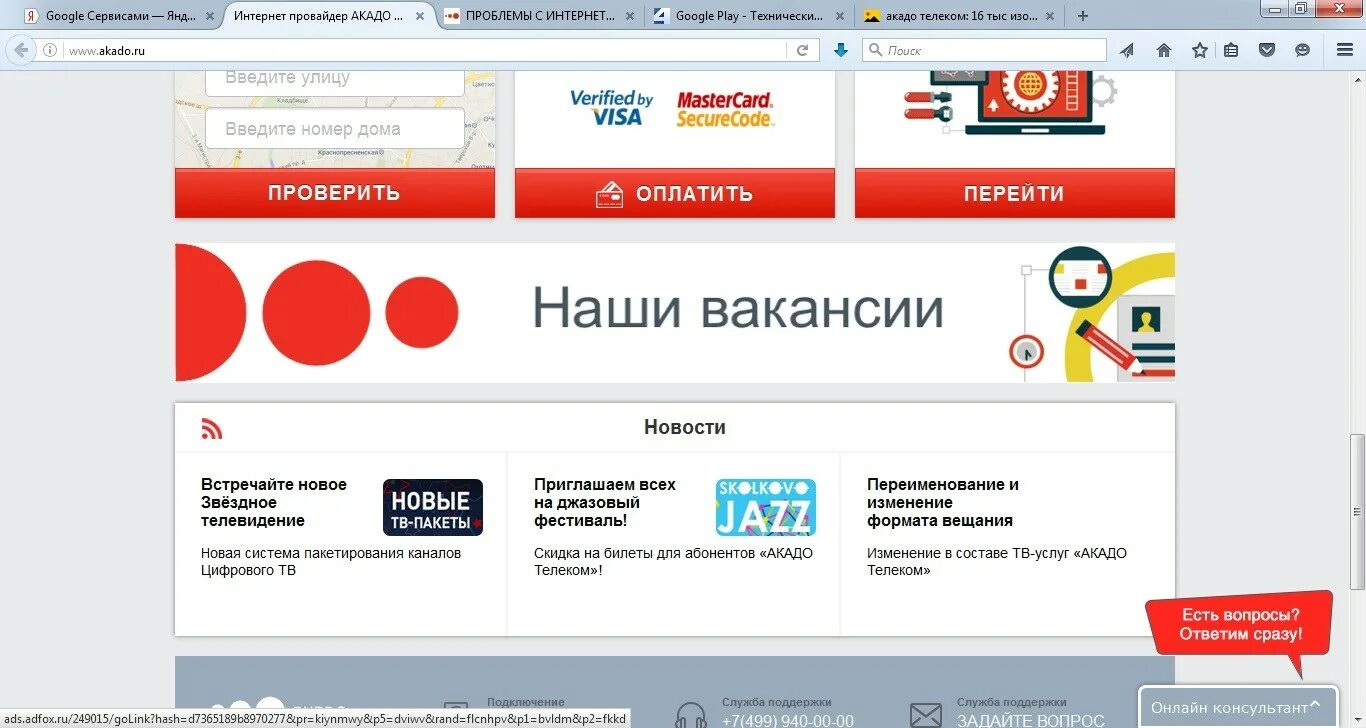Click the envelope icon in the footer
Screen dimensions: 1366x728
pos(926,715)
